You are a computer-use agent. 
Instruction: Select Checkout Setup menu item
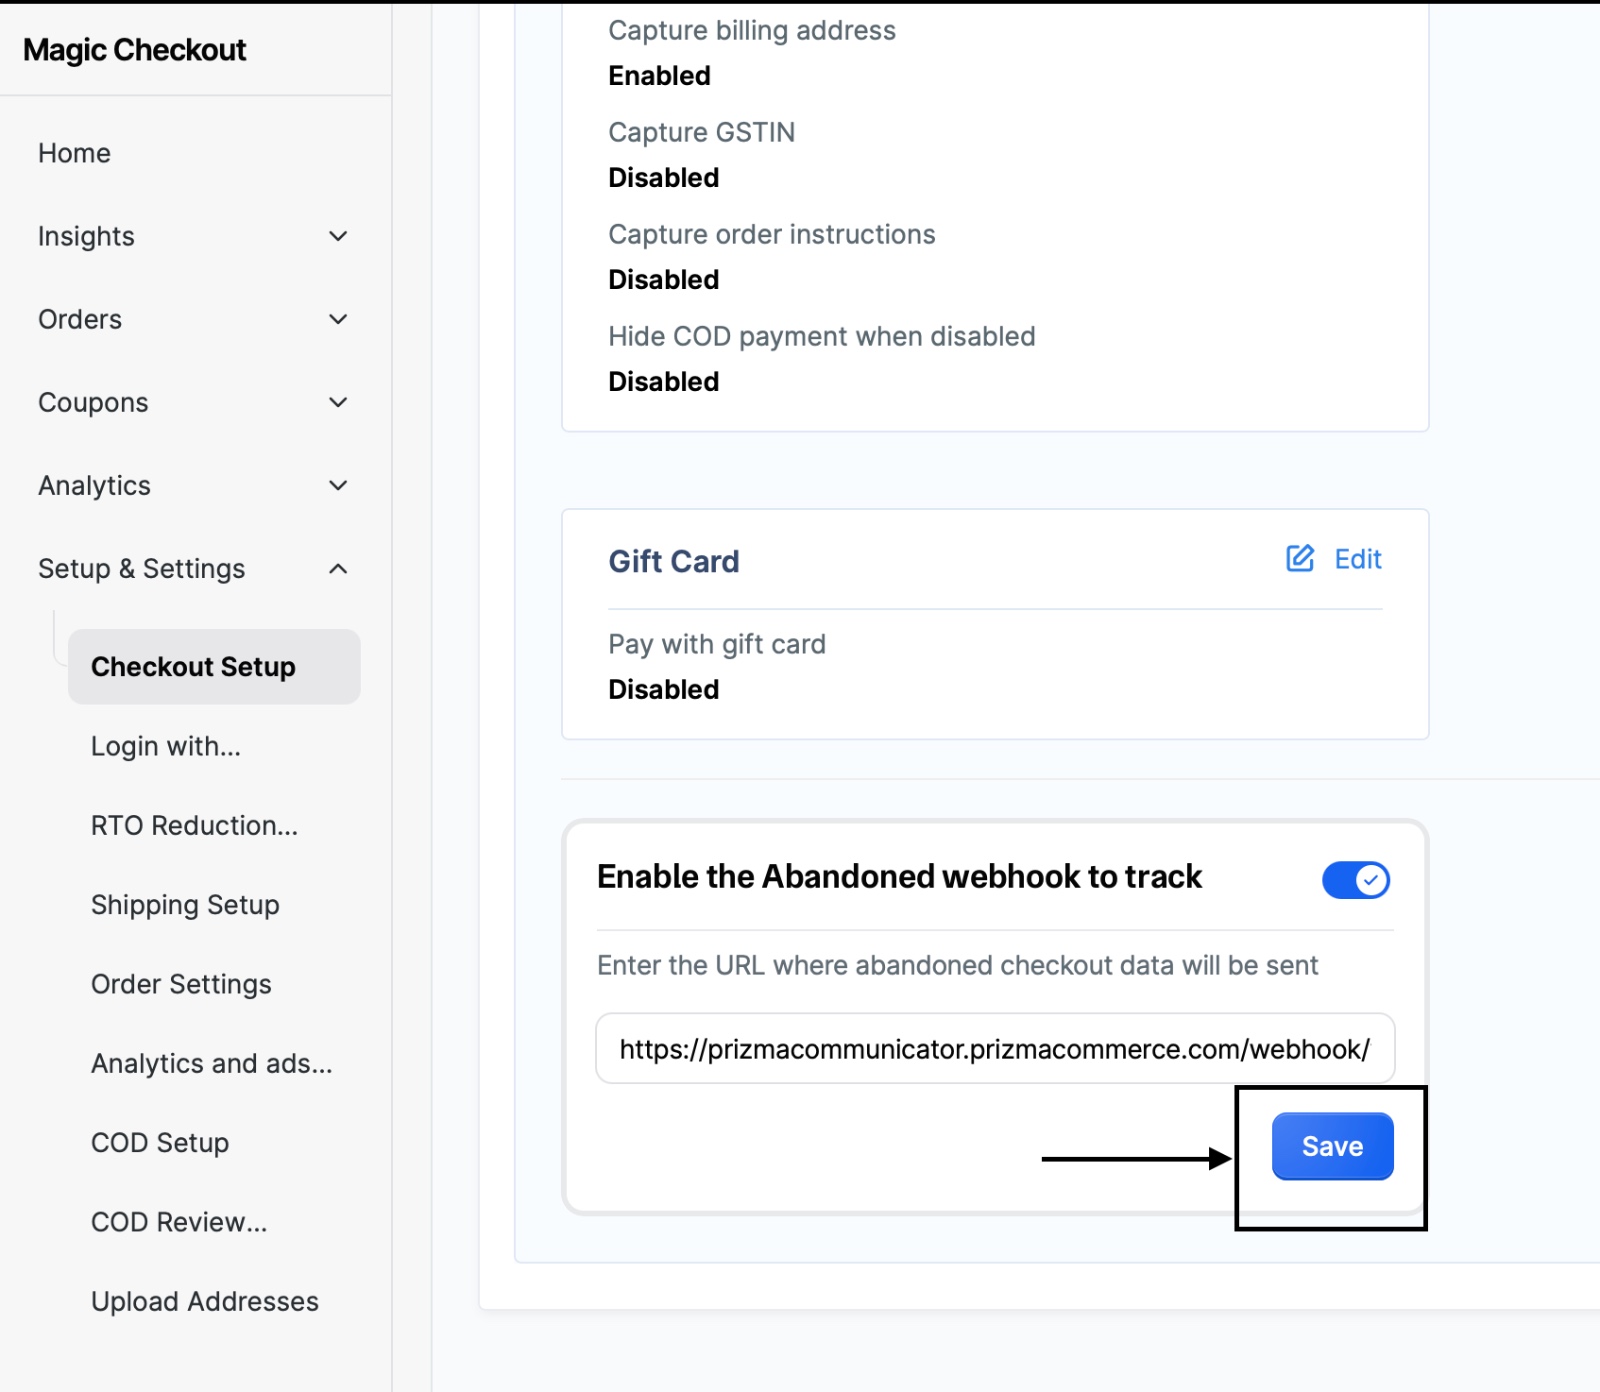pos(193,667)
